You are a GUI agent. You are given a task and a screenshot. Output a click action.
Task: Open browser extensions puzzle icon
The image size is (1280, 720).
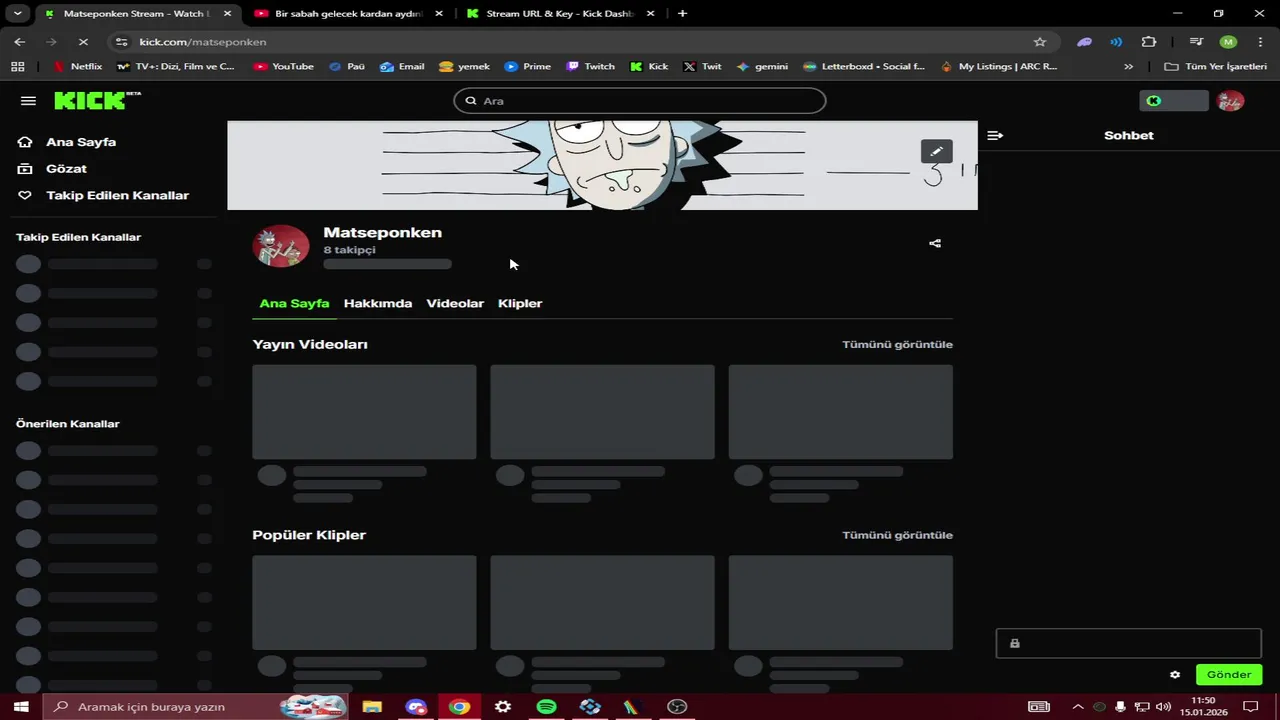[x=1148, y=42]
